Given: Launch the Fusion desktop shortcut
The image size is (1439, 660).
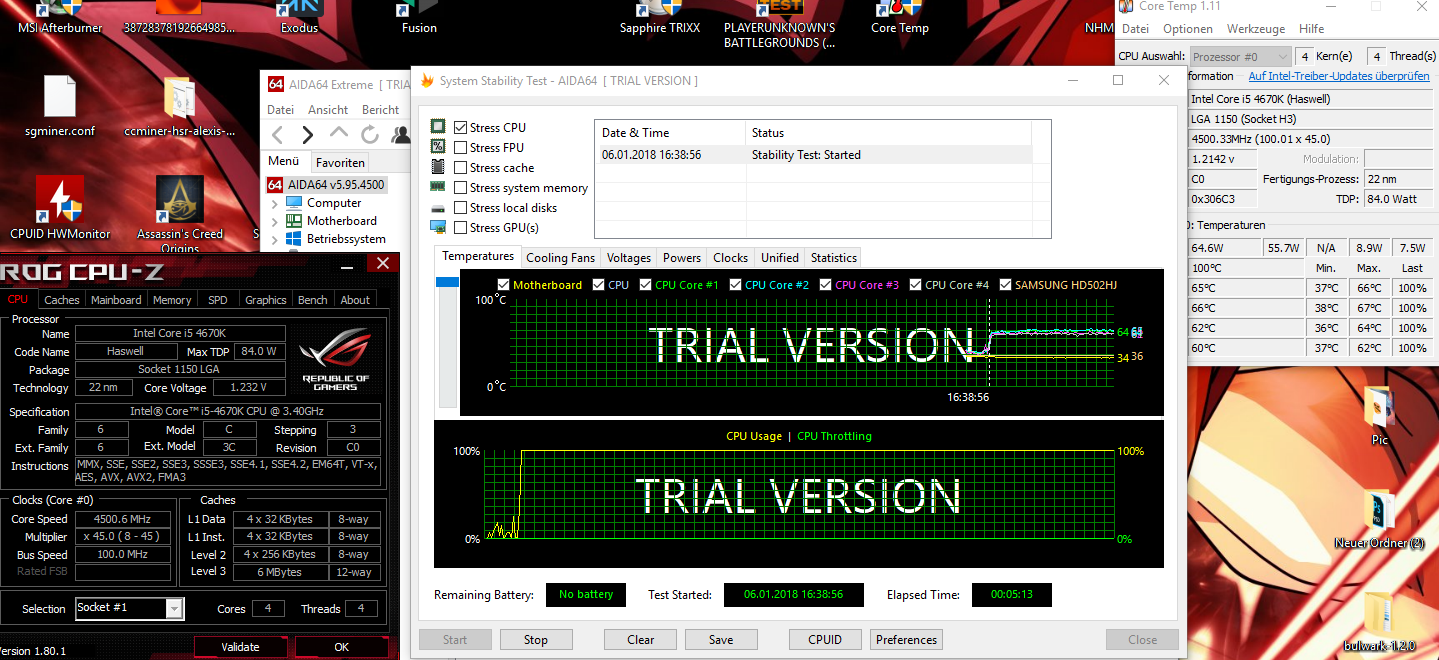Looking at the screenshot, I should (x=419, y=18).
